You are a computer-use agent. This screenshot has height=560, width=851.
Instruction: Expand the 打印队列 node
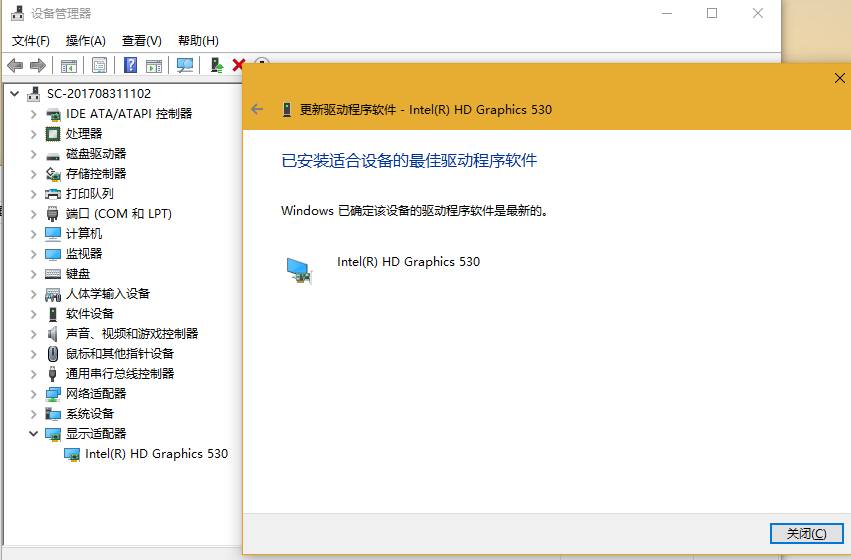(x=34, y=194)
